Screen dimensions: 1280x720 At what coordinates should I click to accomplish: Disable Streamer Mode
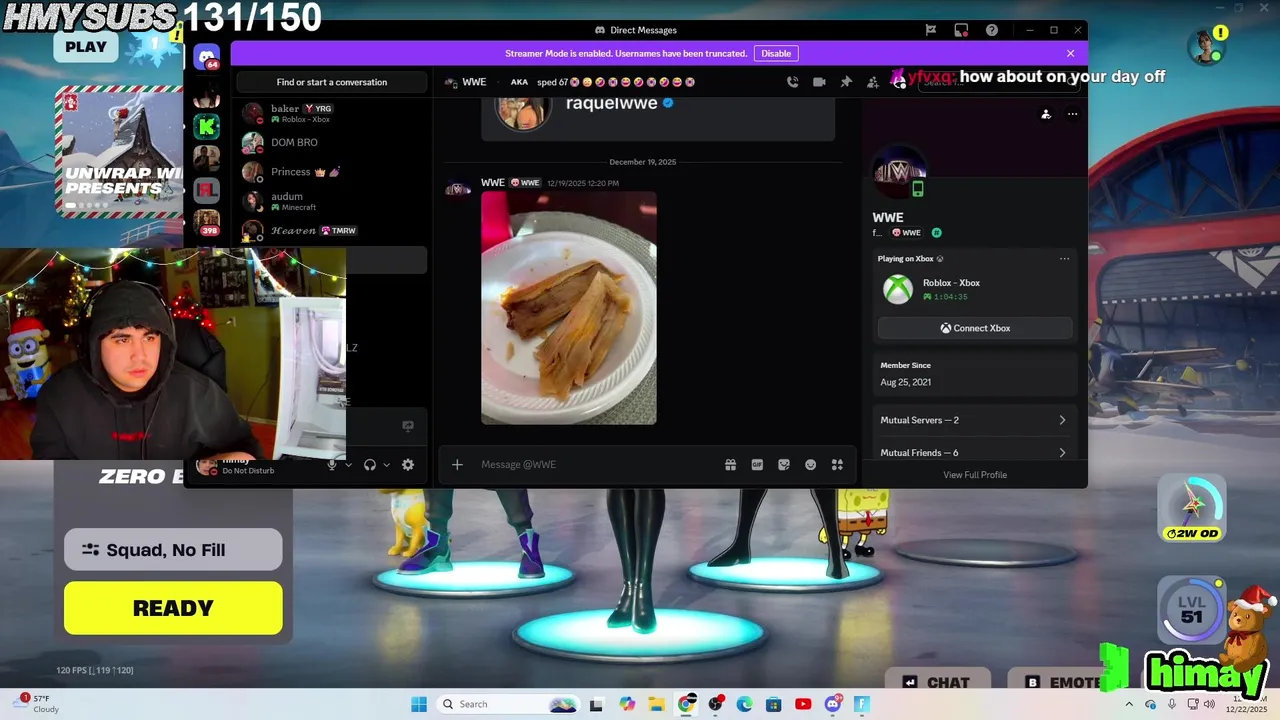point(776,53)
